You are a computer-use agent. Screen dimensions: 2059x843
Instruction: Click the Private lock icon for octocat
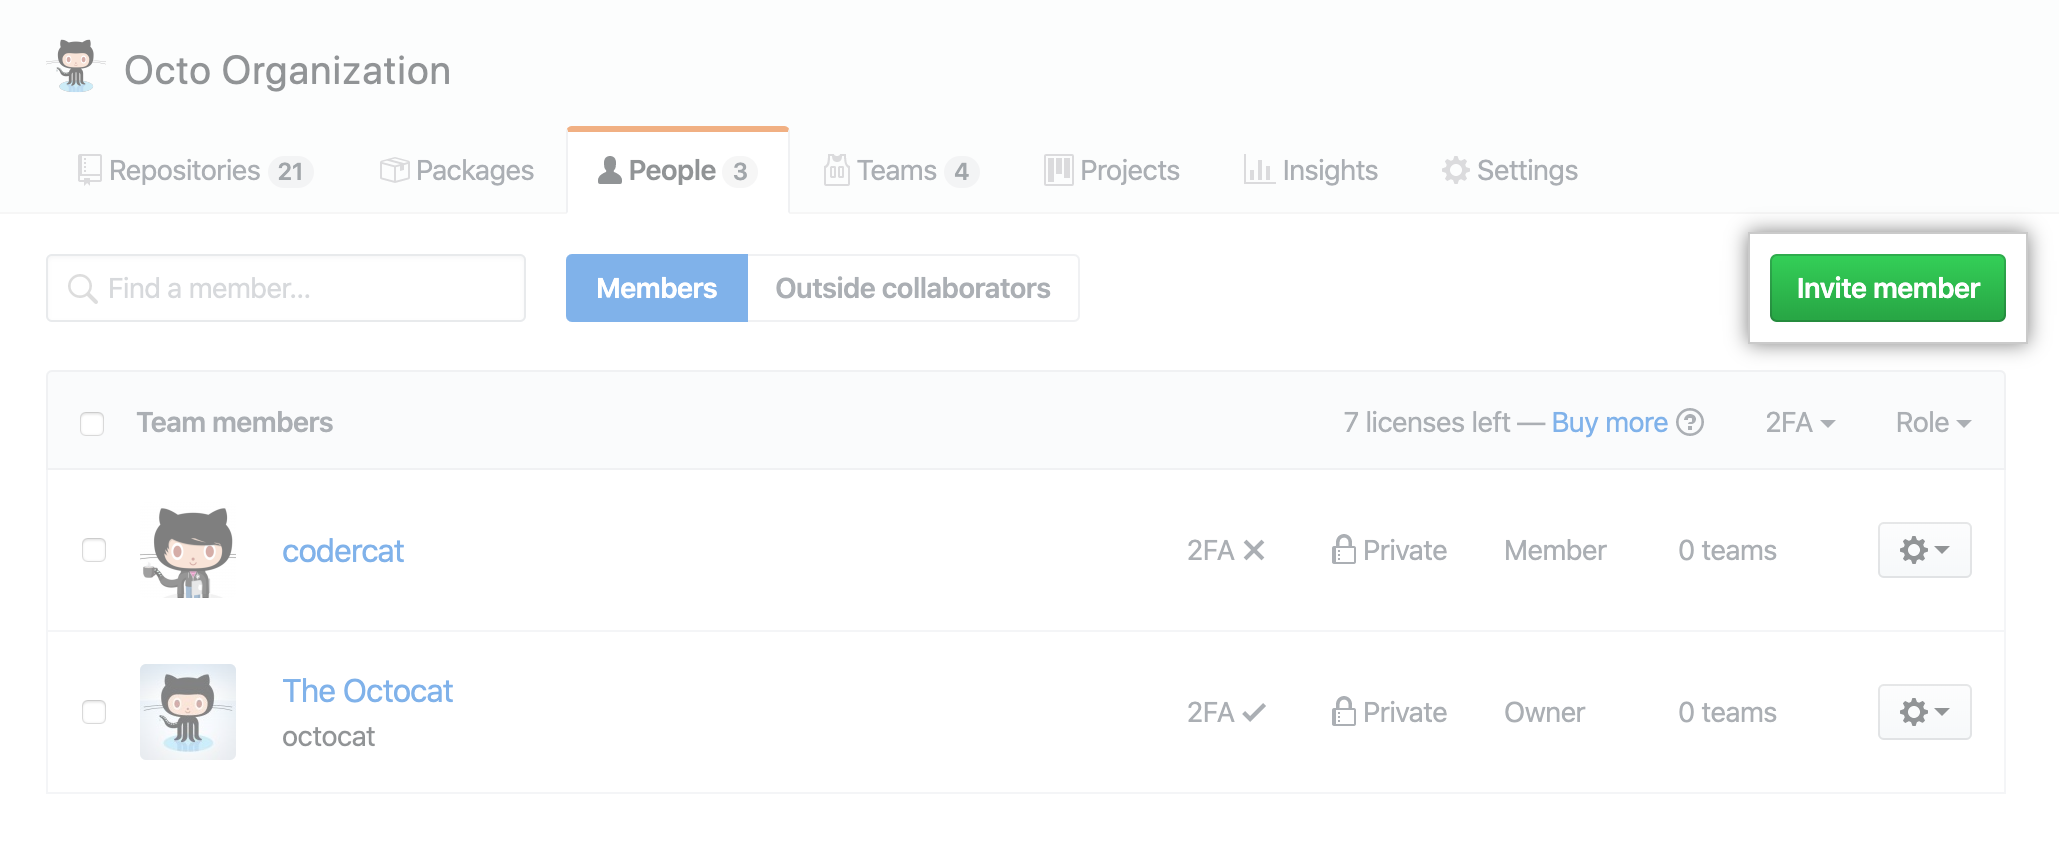(x=1343, y=711)
